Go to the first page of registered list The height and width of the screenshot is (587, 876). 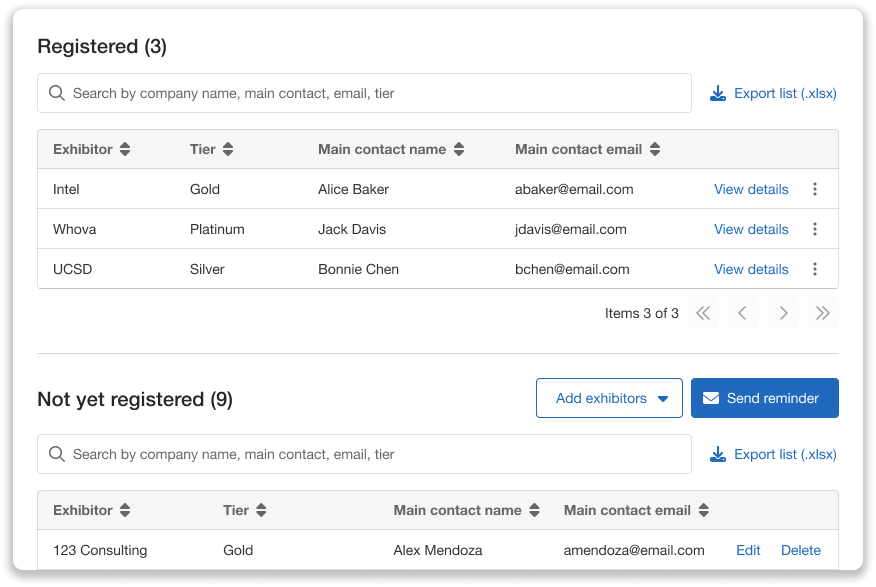[x=703, y=313]
